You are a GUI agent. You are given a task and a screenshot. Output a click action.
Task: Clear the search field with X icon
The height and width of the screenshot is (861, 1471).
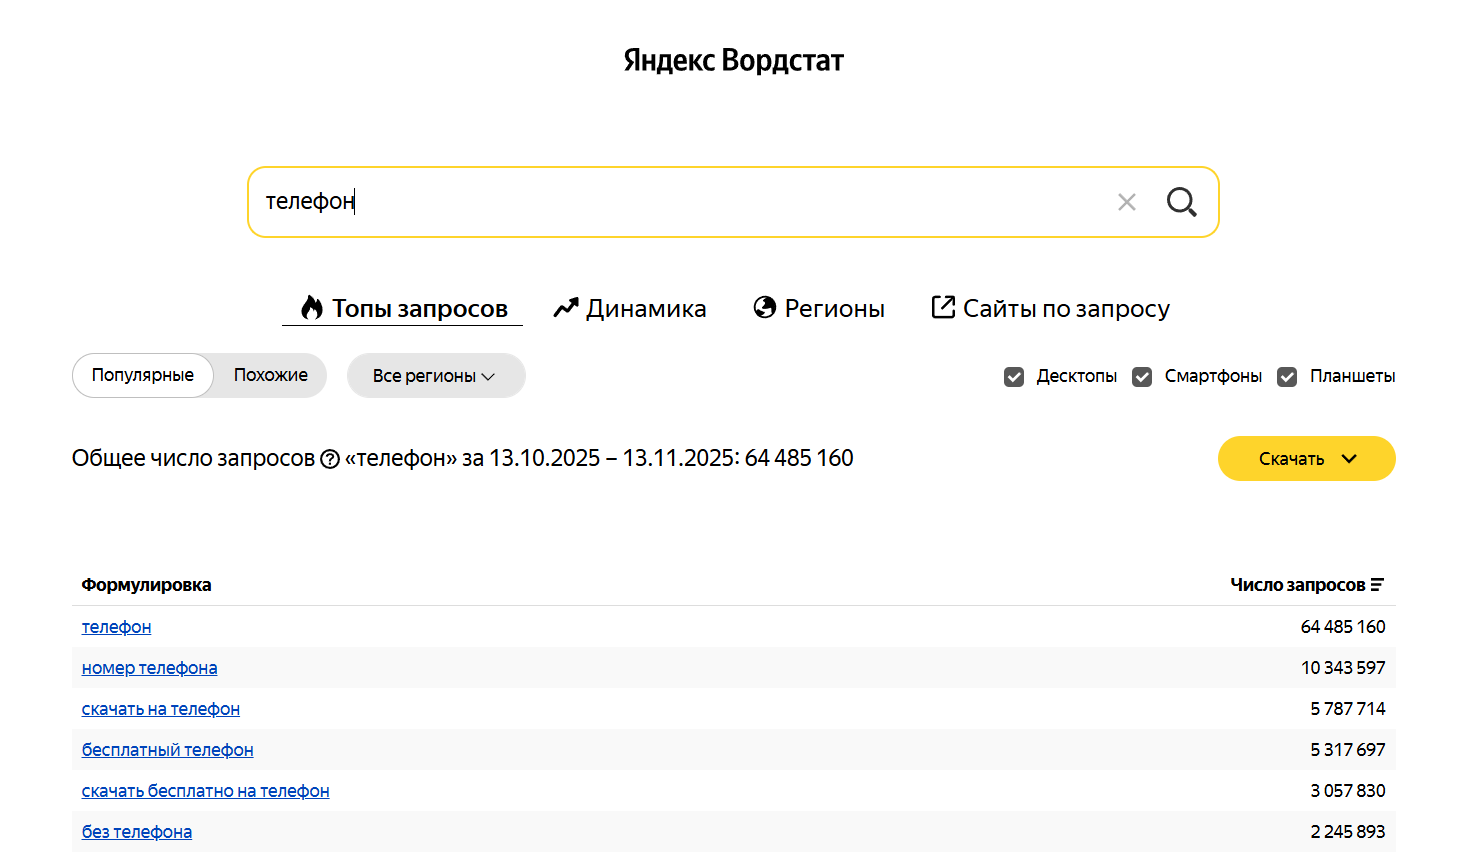pyautogui.click(x=1127, y=202)
